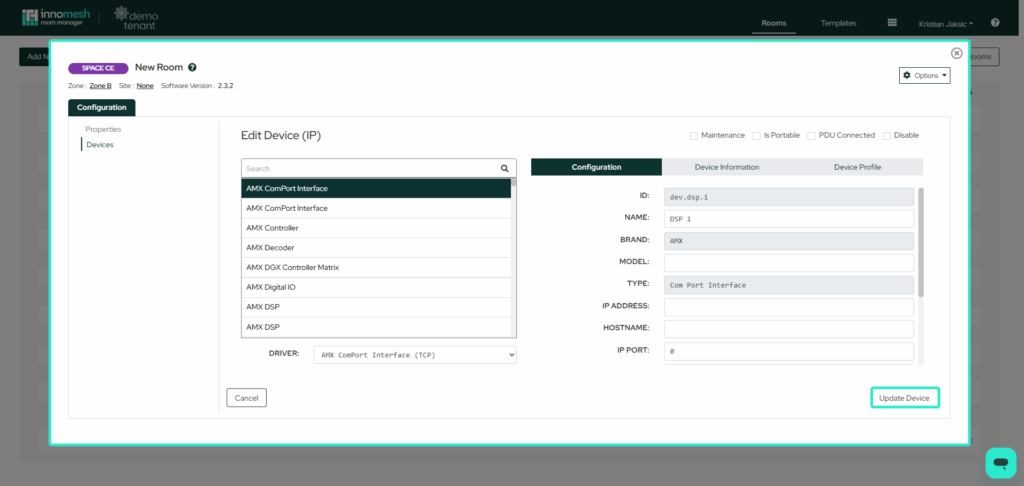Open Kristian Jaksic user menu
Image resolution: width=1024 pixels, height=486 pixels.
pos(946,23)
